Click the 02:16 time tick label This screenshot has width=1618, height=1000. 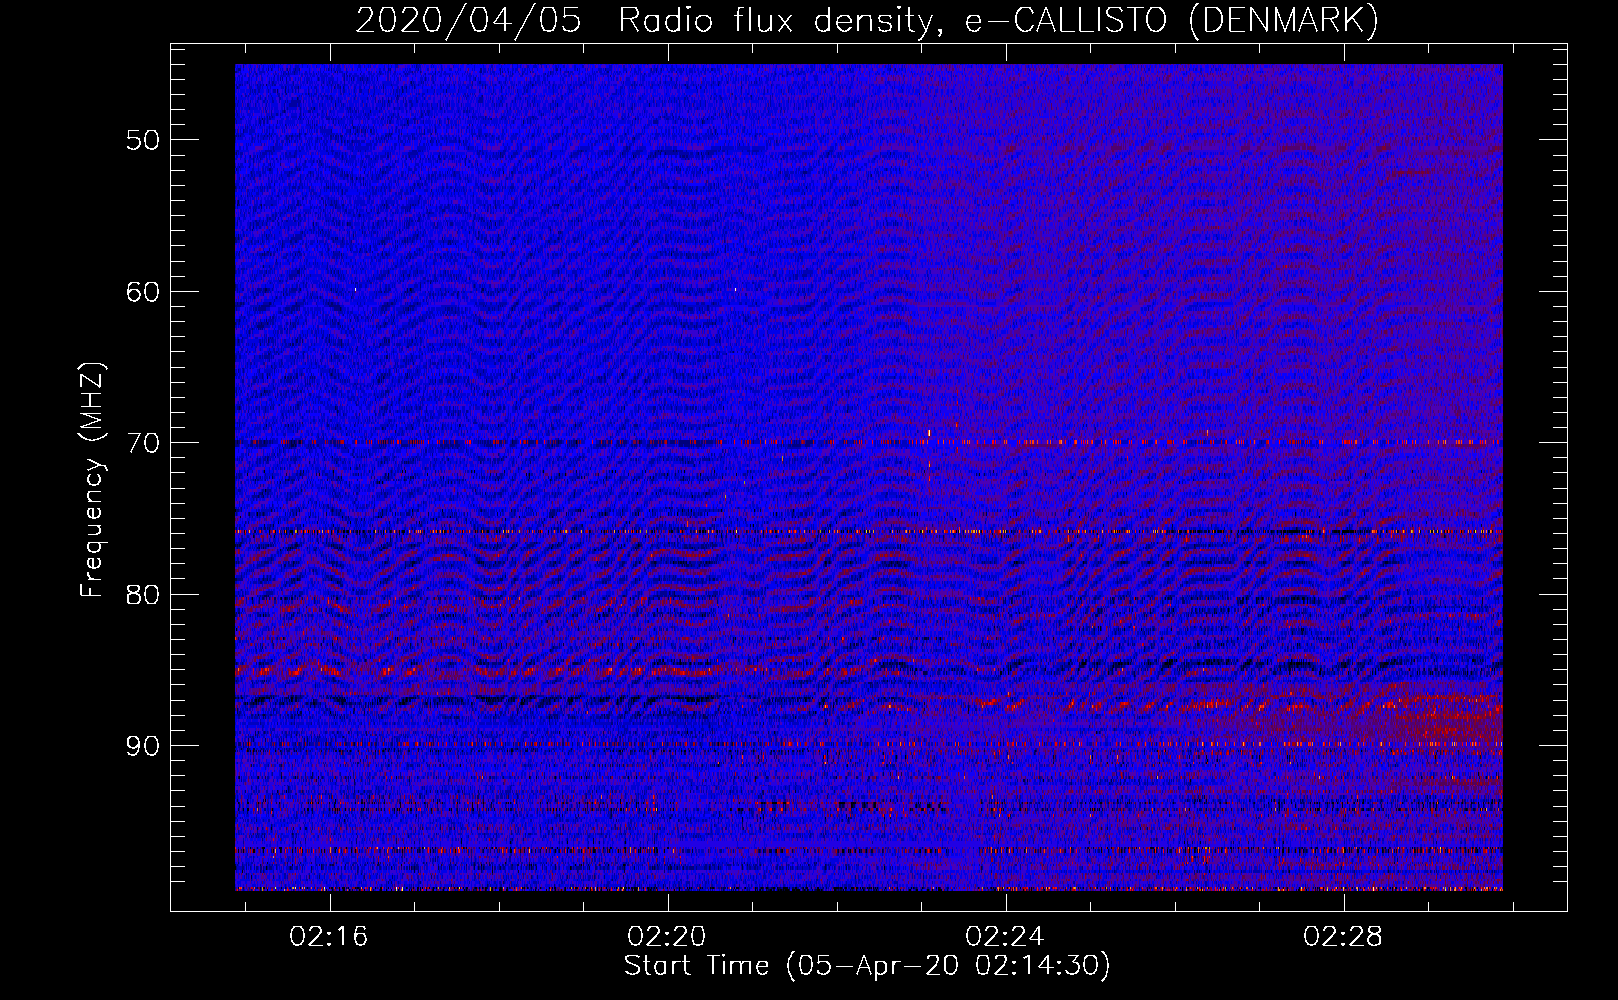point(329,936)
